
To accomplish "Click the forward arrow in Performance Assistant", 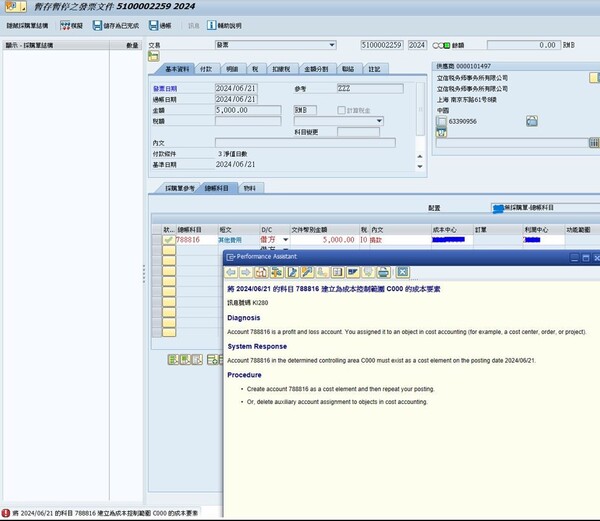I will point(245,272).
